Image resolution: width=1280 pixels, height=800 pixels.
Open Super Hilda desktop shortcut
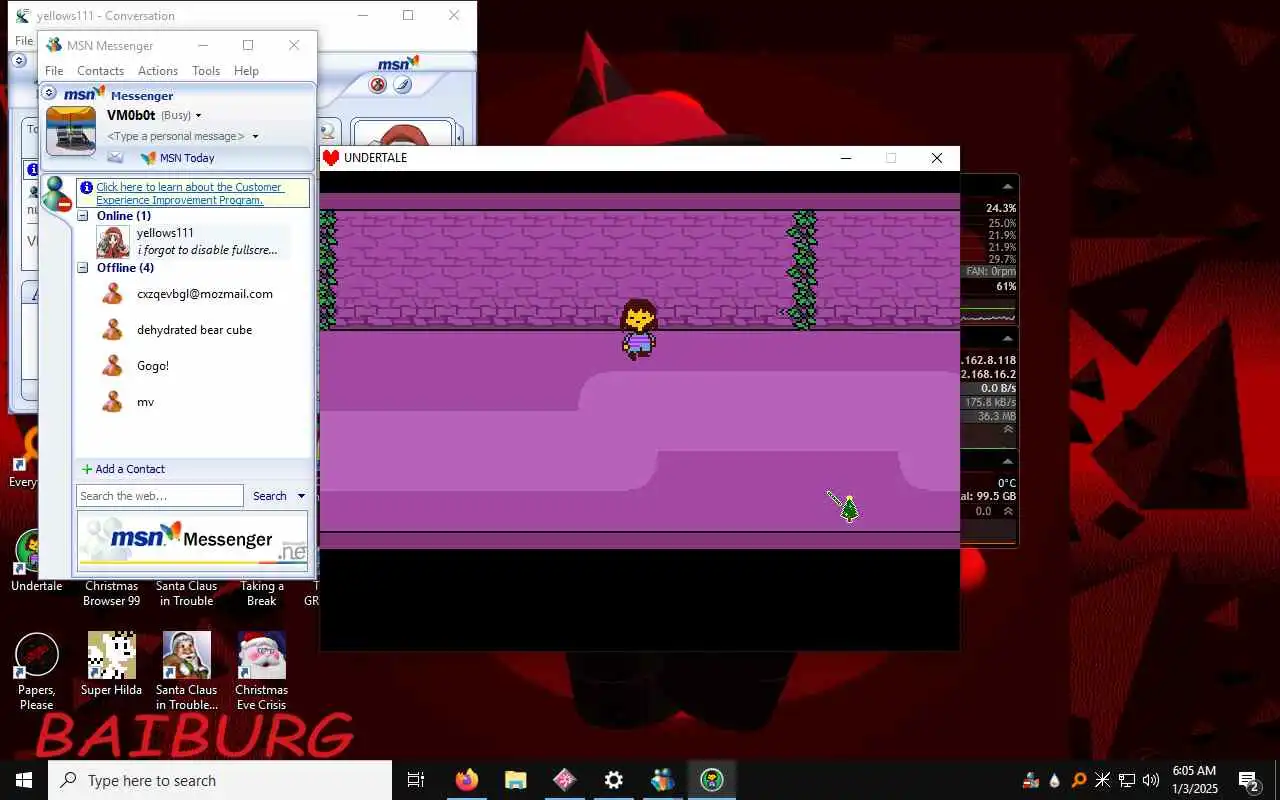(111, 664)
